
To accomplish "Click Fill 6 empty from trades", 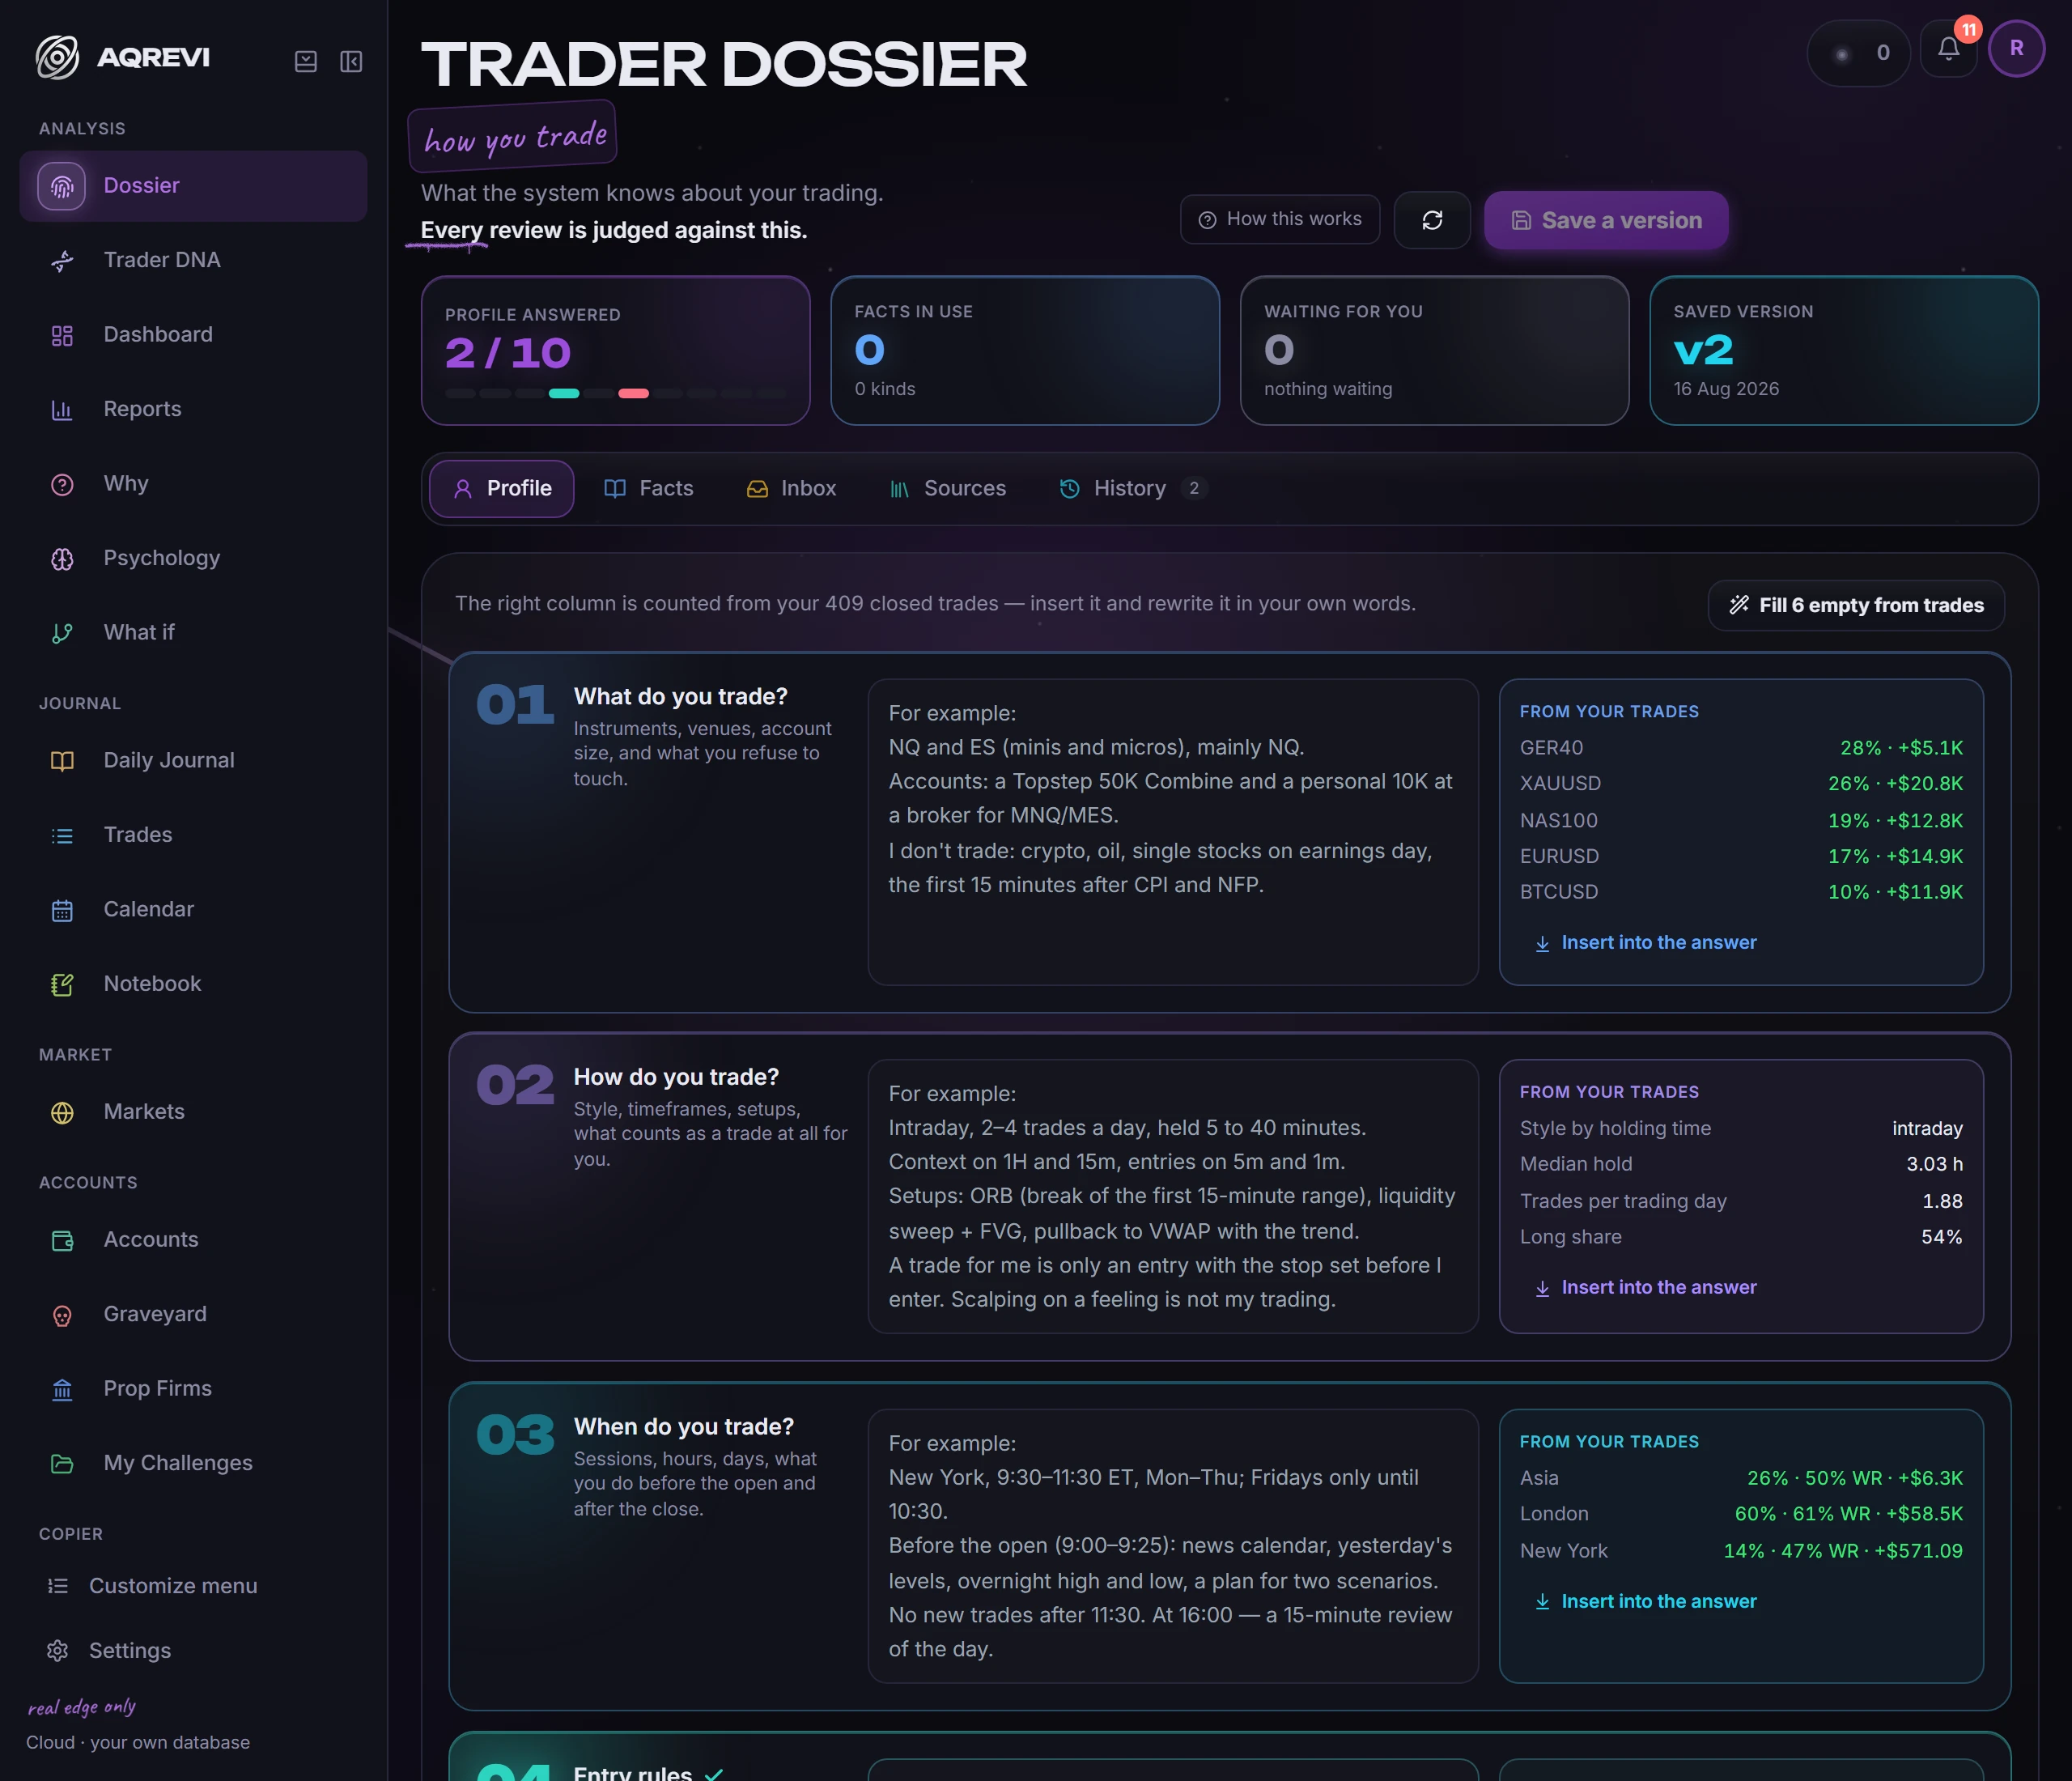I will (1856, 605).
